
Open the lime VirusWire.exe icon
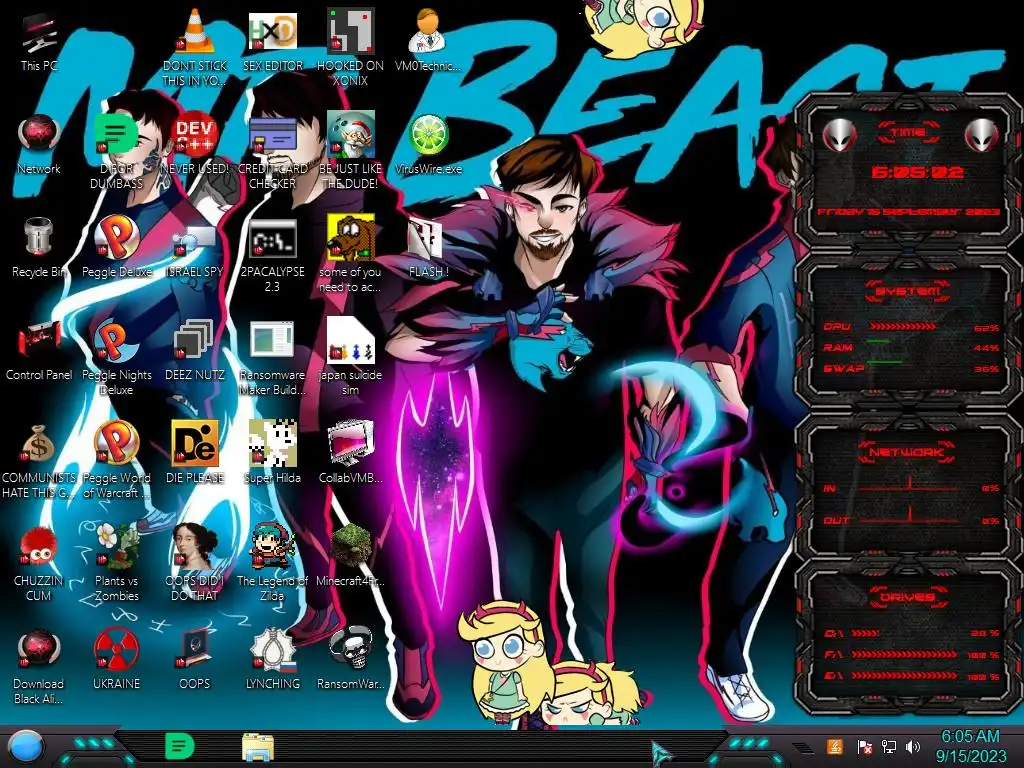click(x=428, y=144)
